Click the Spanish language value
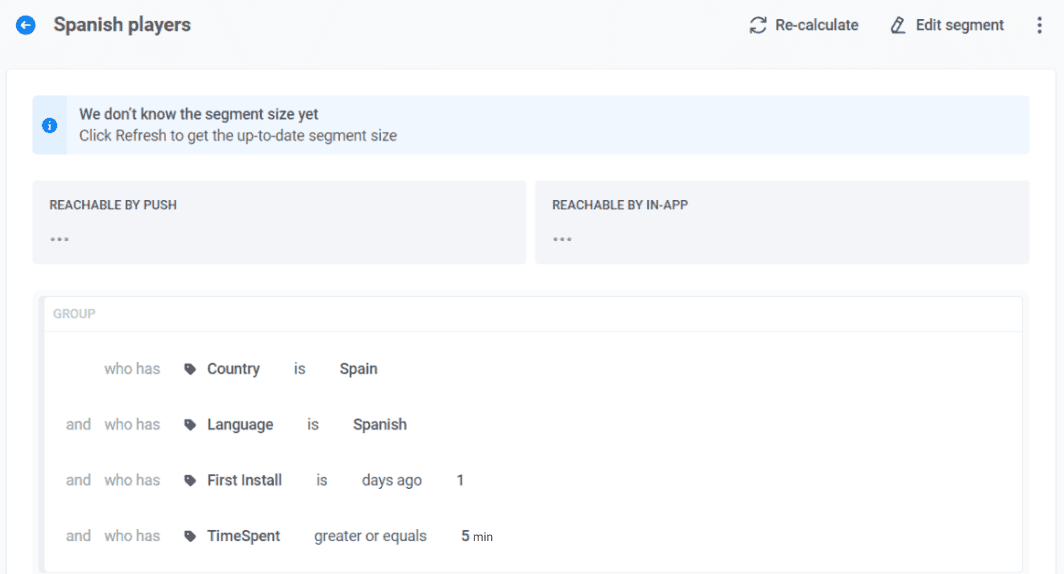The width and height of the screenshot is (1064, 574). click(379, 425)
